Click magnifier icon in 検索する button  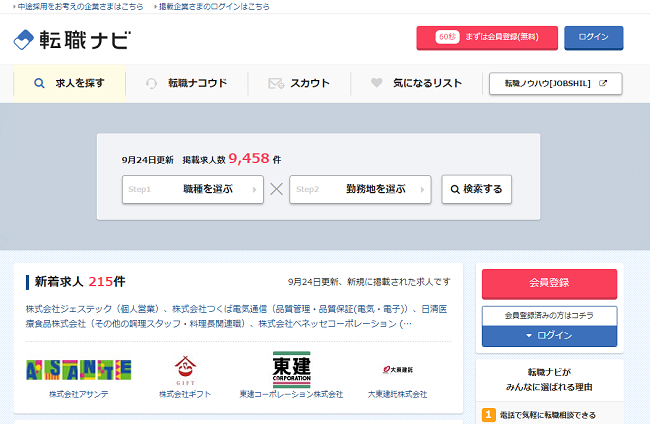tap(455, 189)
